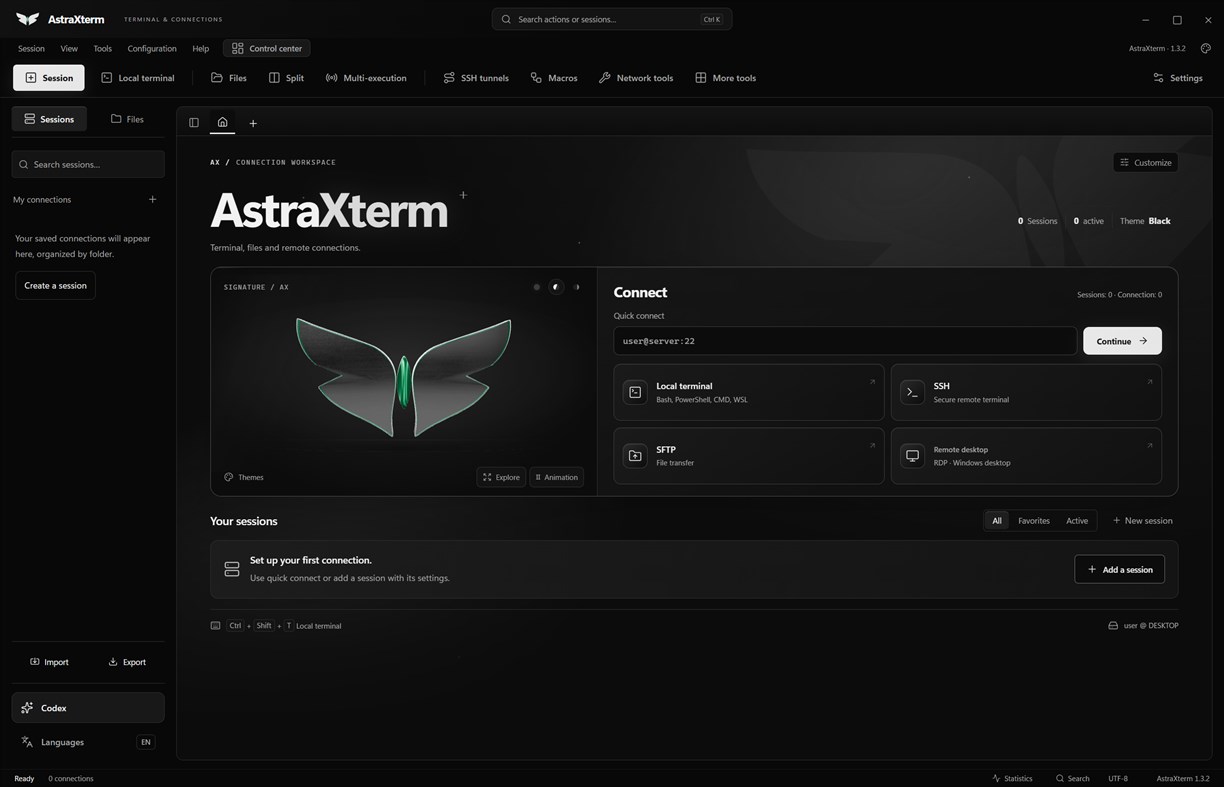
Task: Click arrow icon on SSH card
Action: pos(1149,381)
